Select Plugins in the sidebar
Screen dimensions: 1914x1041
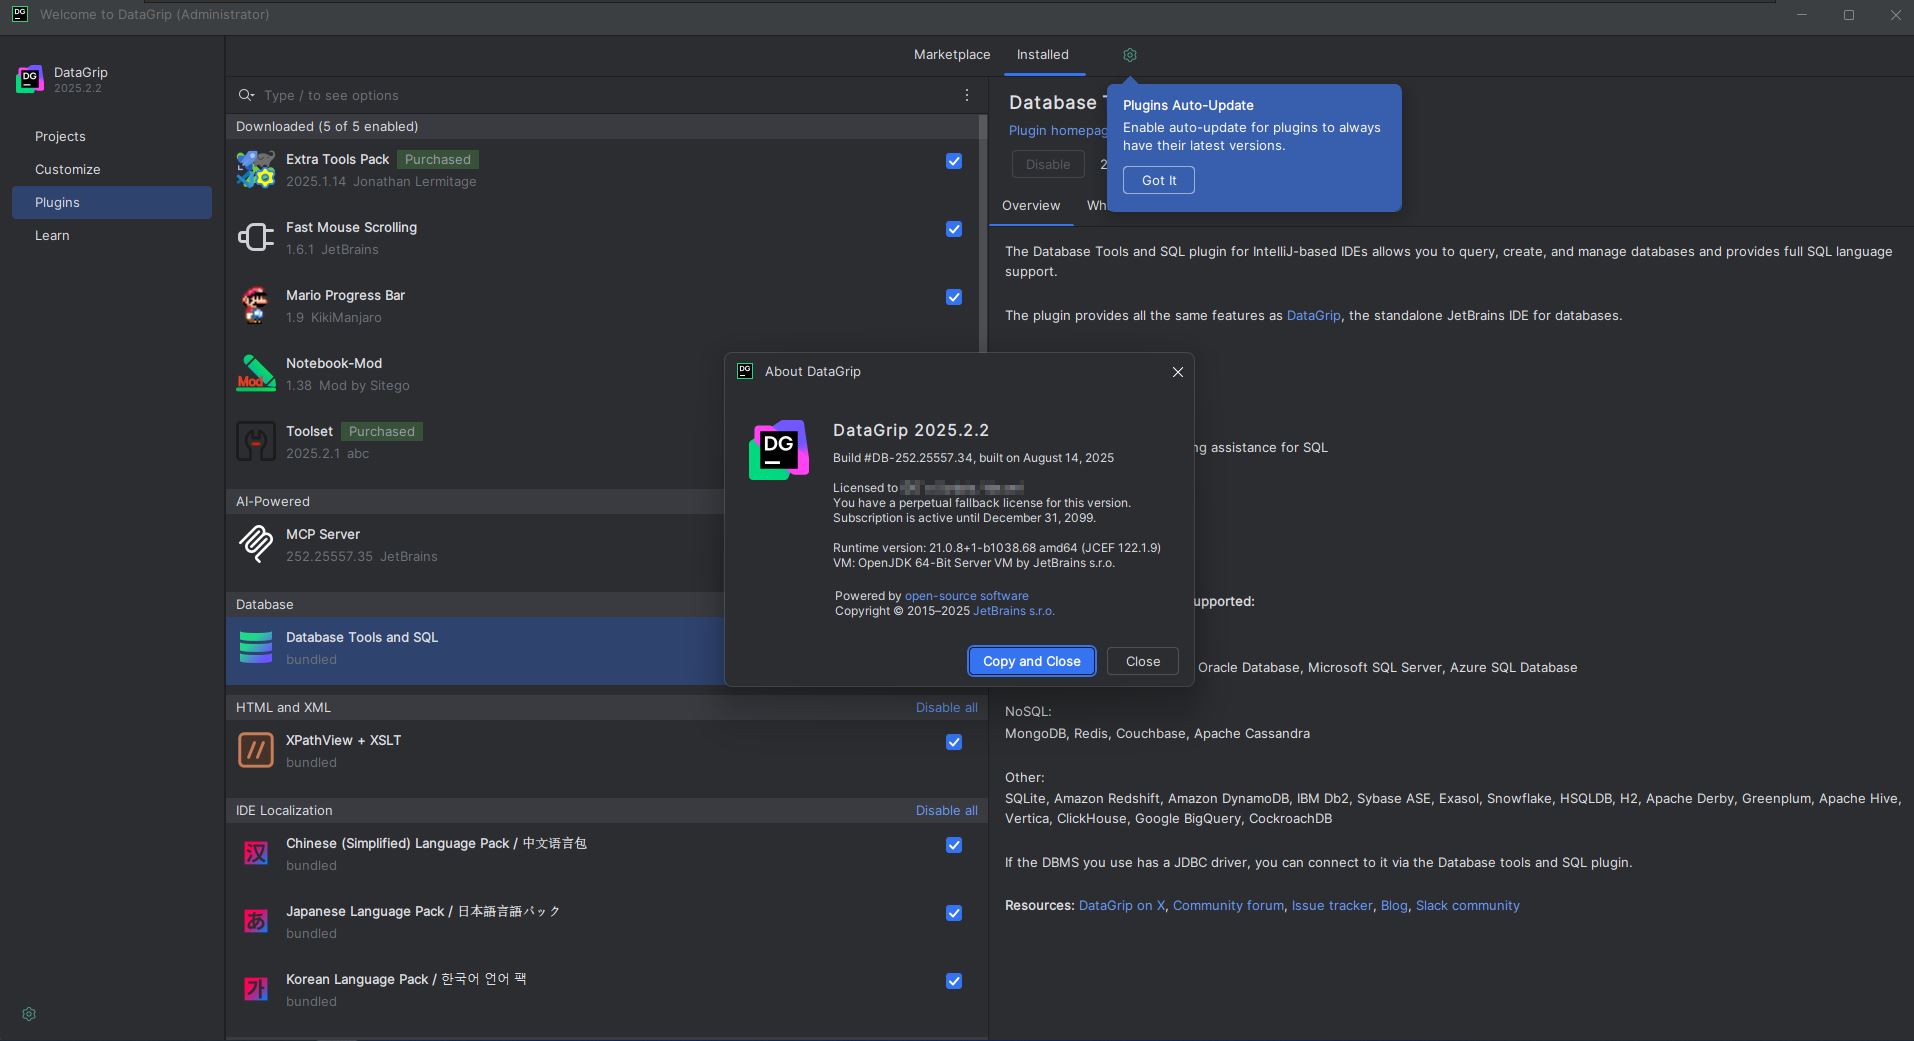[112, 202]
